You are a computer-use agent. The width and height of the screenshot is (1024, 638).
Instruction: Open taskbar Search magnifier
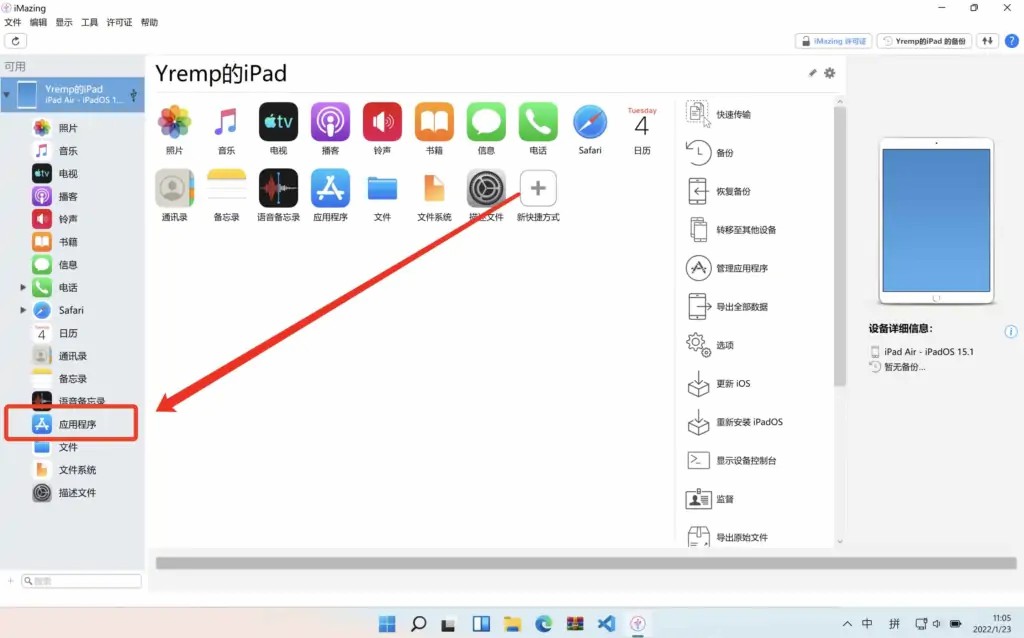(419, 624)
